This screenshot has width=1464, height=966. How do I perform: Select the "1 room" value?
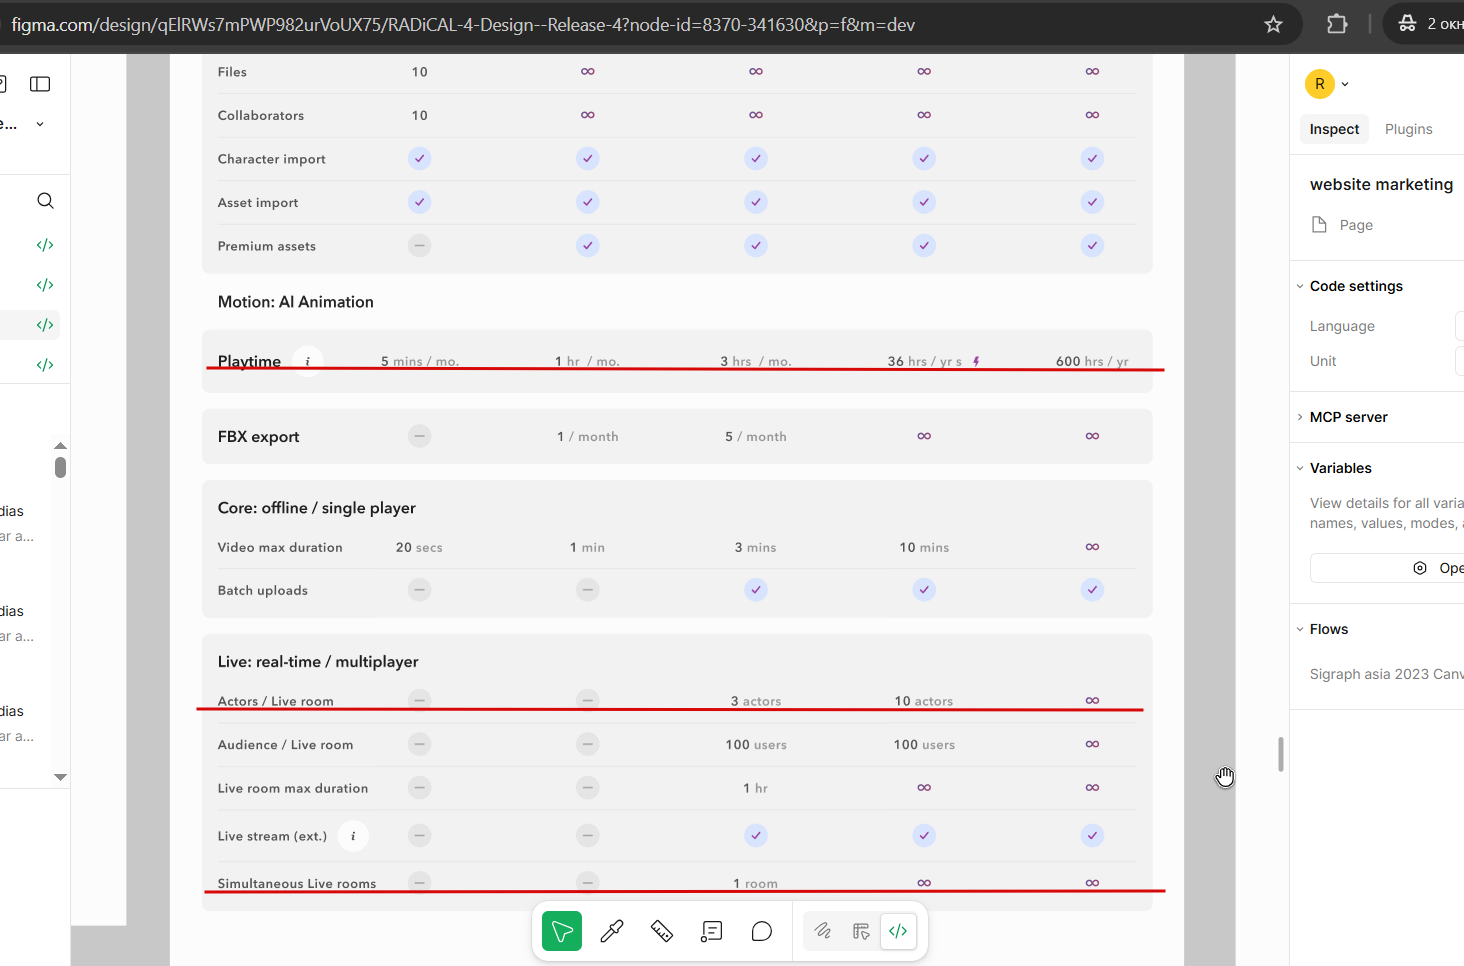coord(755,883)
